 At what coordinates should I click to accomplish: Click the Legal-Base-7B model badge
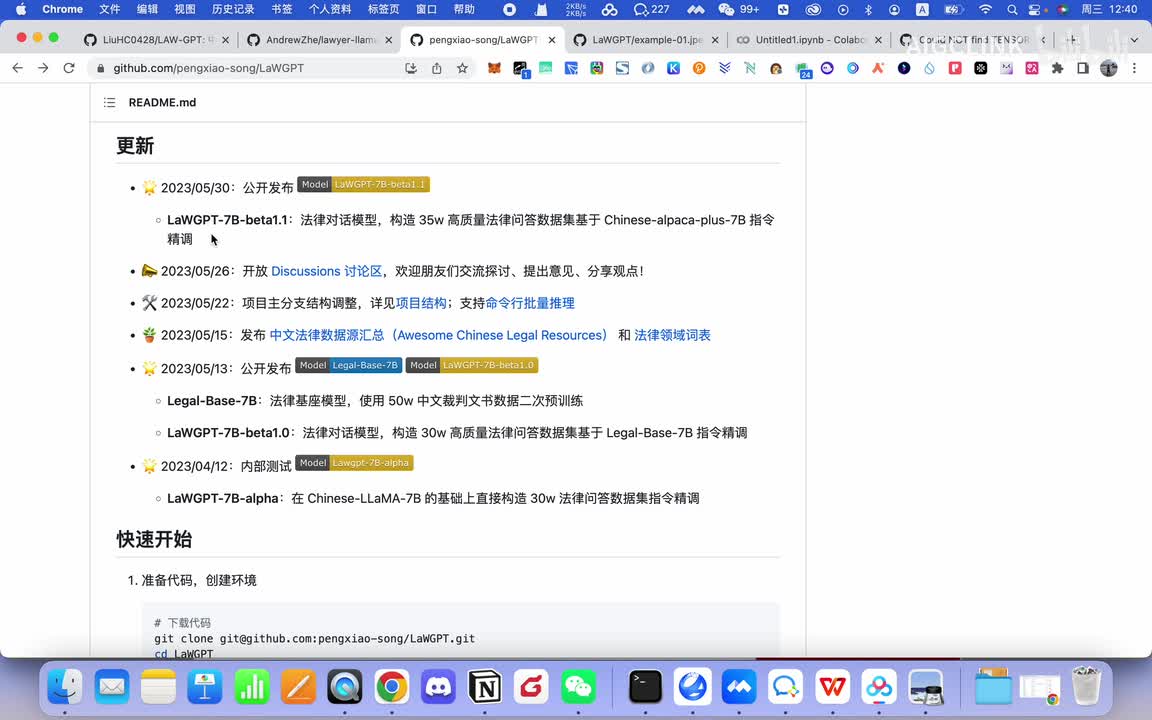coord(349,366)
